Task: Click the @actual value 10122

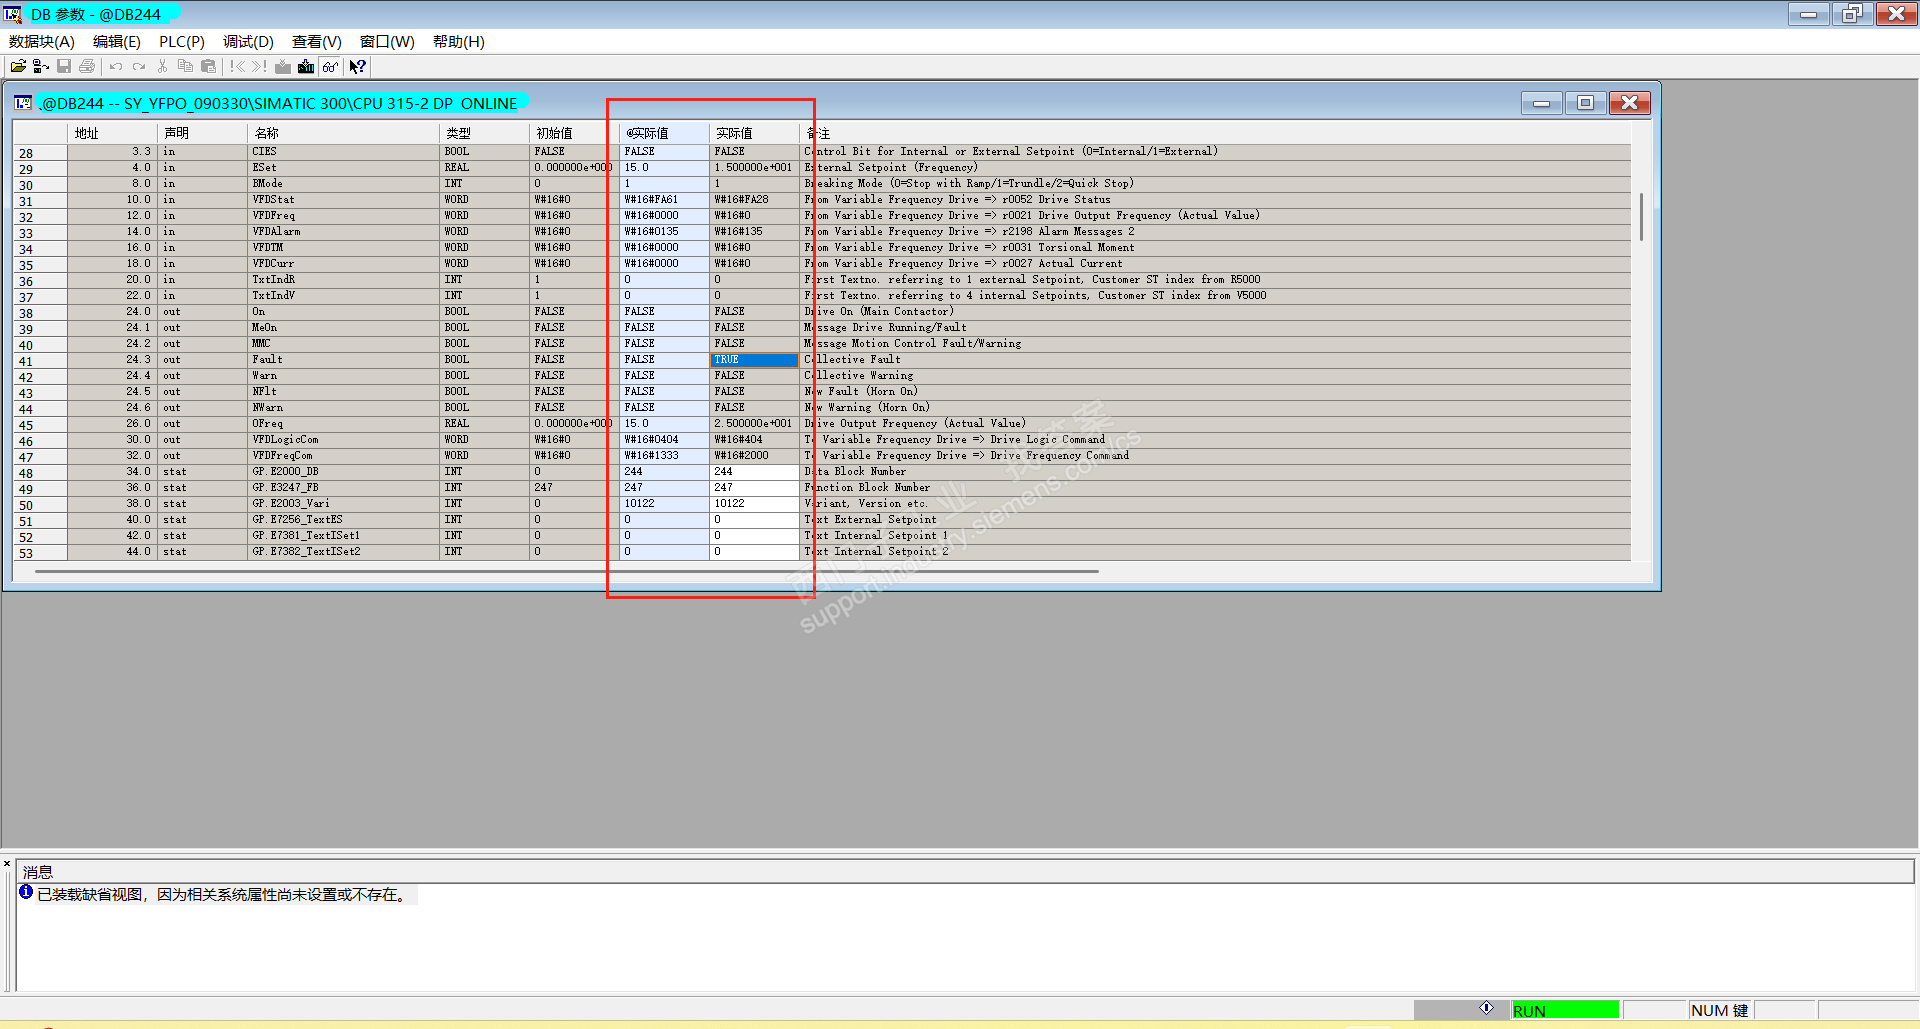Action: pos(639,504)
